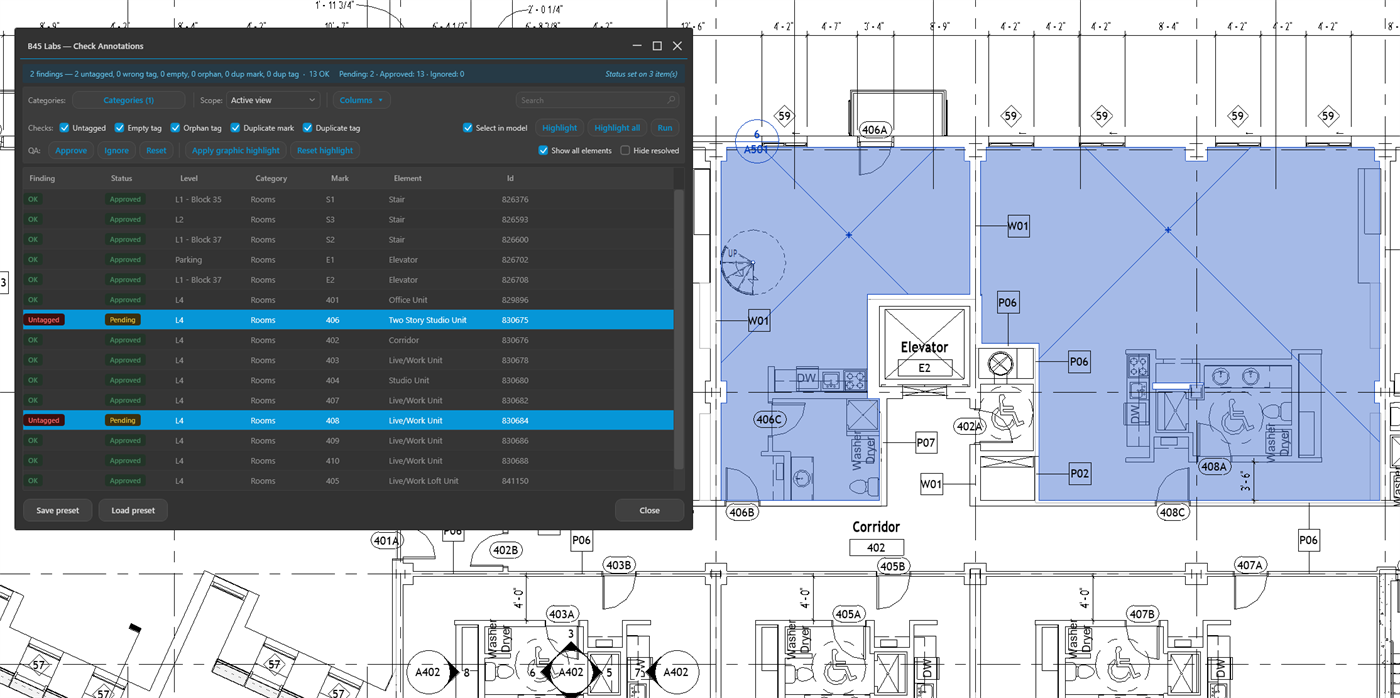This screenshot has width=1400, height=698.
Task: Sort by the Element column header
Action: point(408,179)
